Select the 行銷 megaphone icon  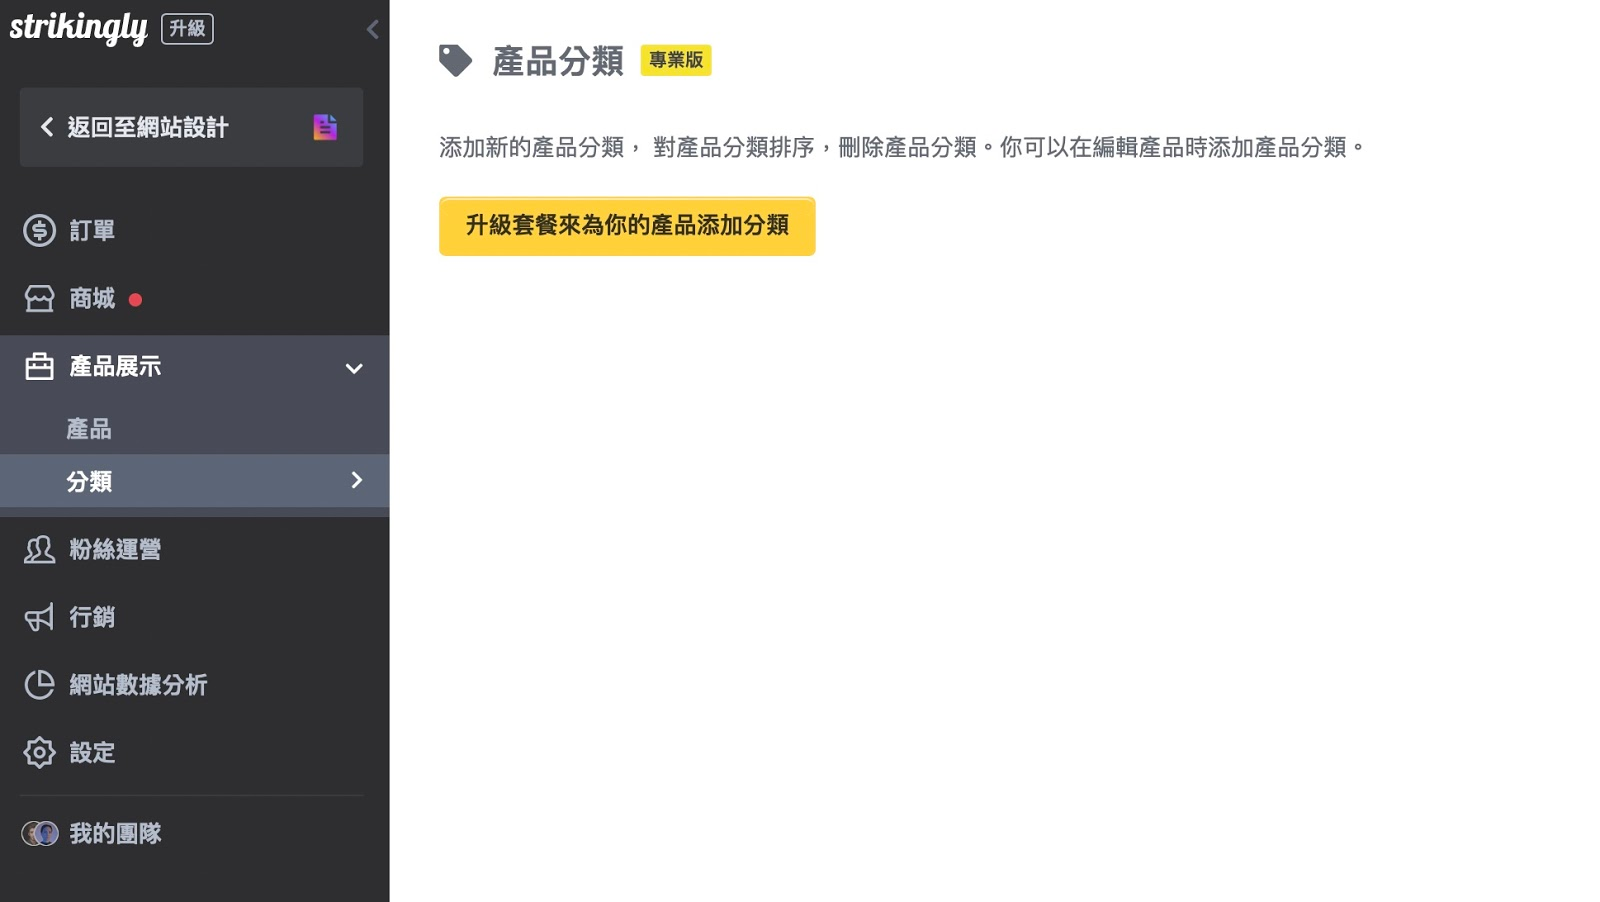[39, 617]
